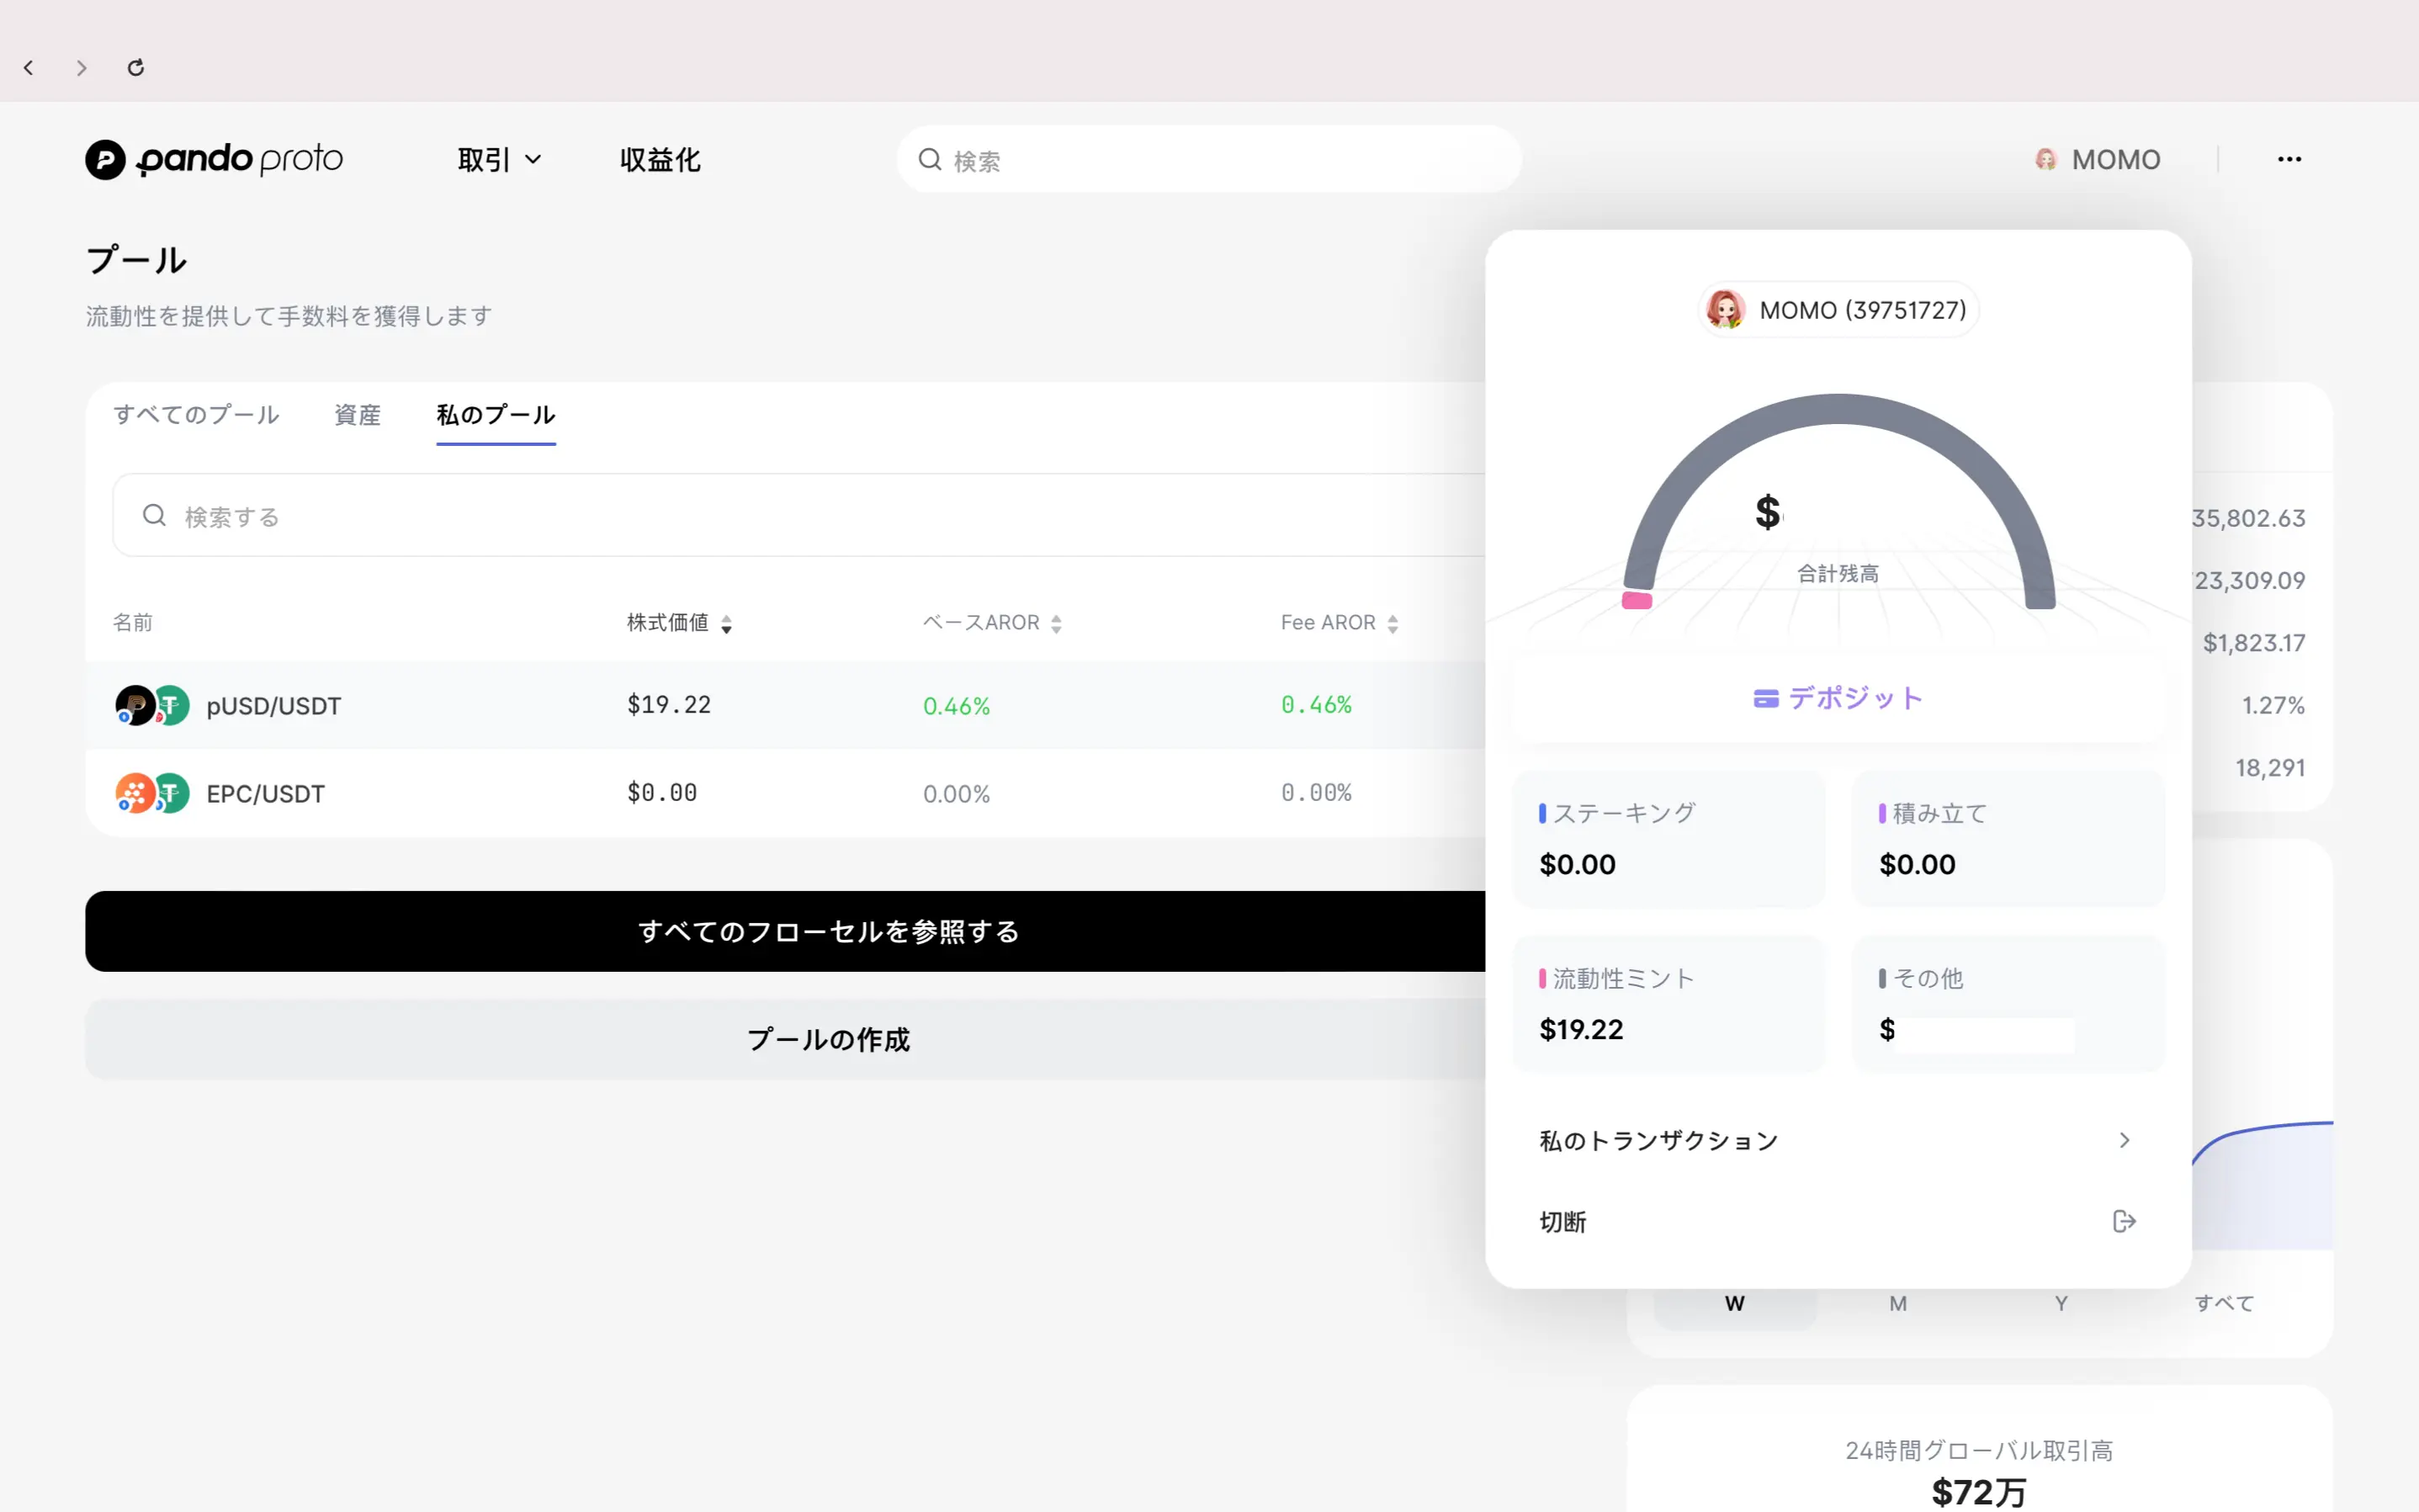The image size is (2419, 1512).
Task: Click the デポジット button
Action: (x=1838, y=698)
